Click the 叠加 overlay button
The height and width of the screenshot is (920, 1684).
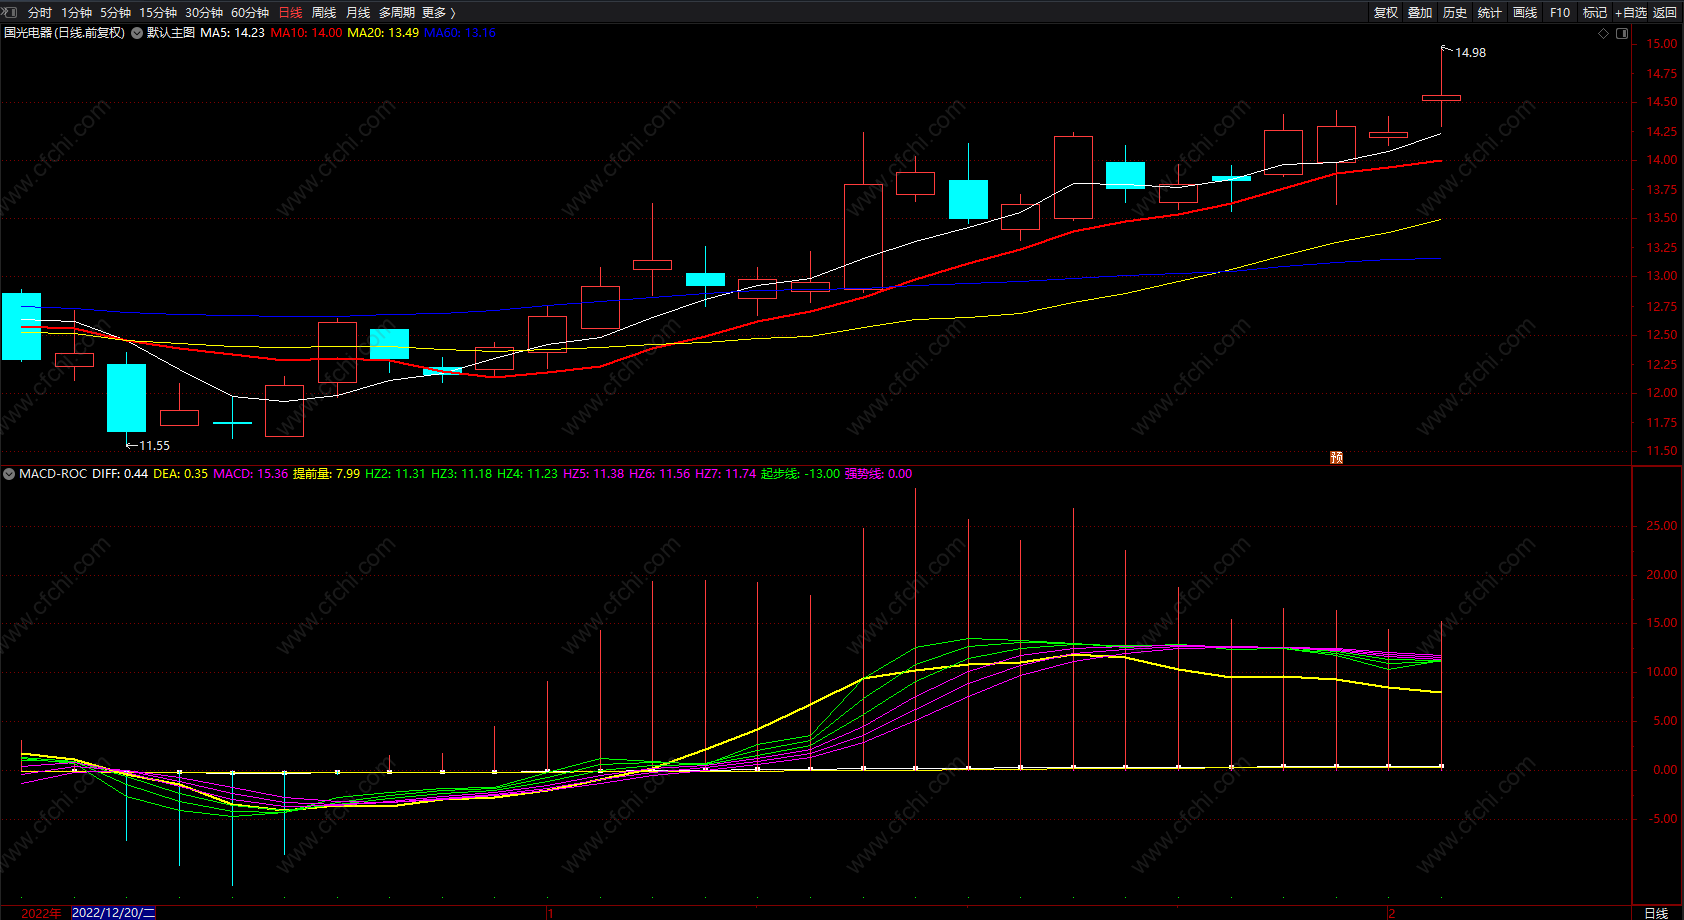1420,13
